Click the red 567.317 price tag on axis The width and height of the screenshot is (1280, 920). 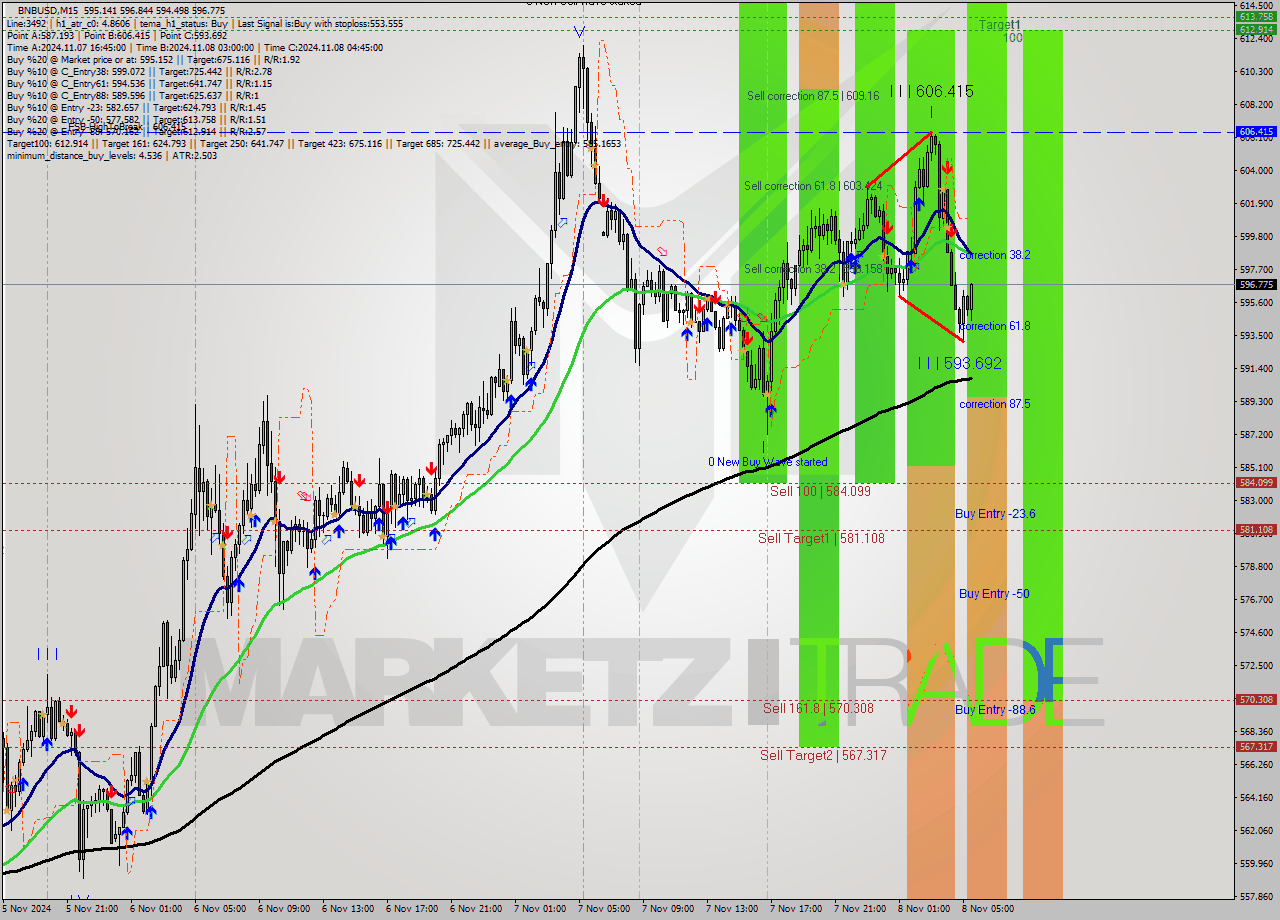pyautogui.click(x=1257, y=746)
